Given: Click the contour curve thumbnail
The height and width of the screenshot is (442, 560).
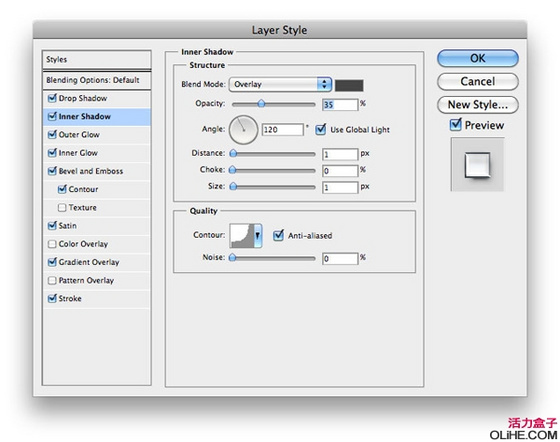Looking at the screenshot, I should click(x=241, y=235).
